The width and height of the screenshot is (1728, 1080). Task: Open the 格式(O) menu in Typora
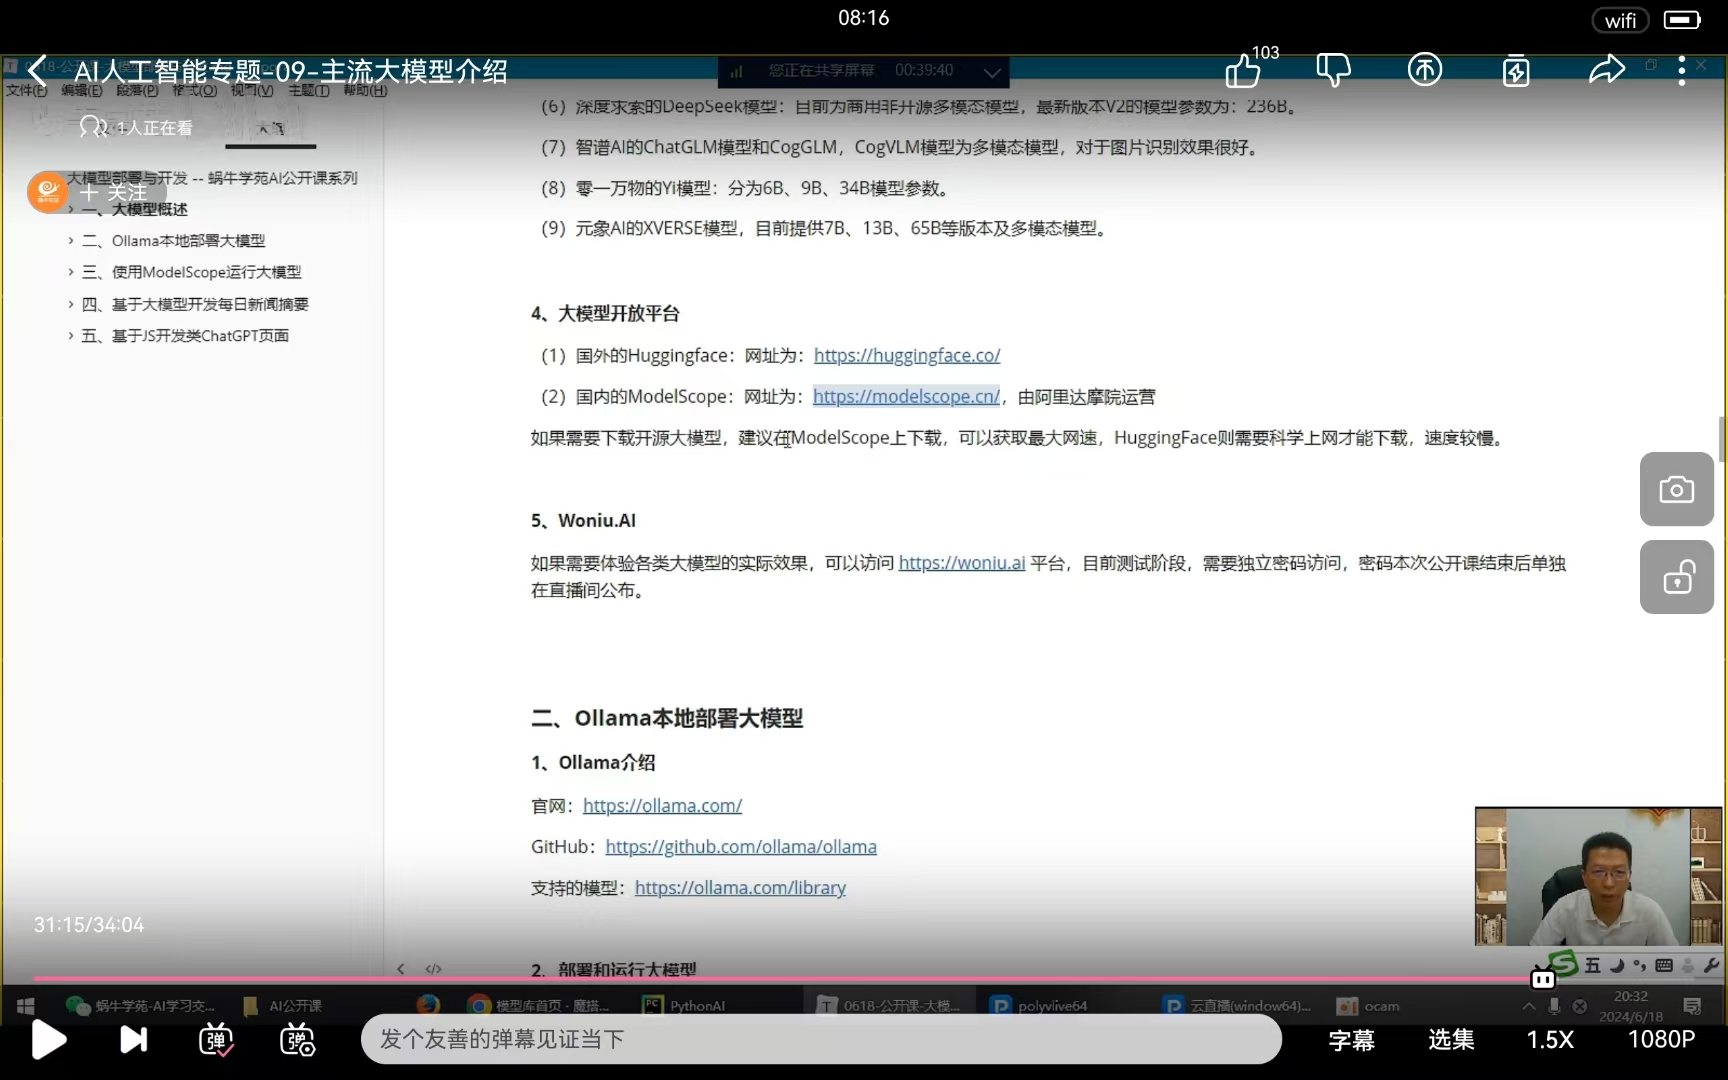click(194, 90)
